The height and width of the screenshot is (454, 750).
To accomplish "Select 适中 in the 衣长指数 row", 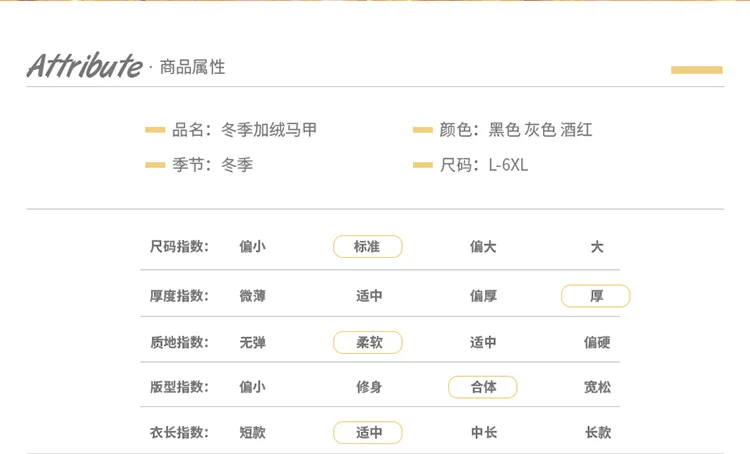I will coord(367,433).
